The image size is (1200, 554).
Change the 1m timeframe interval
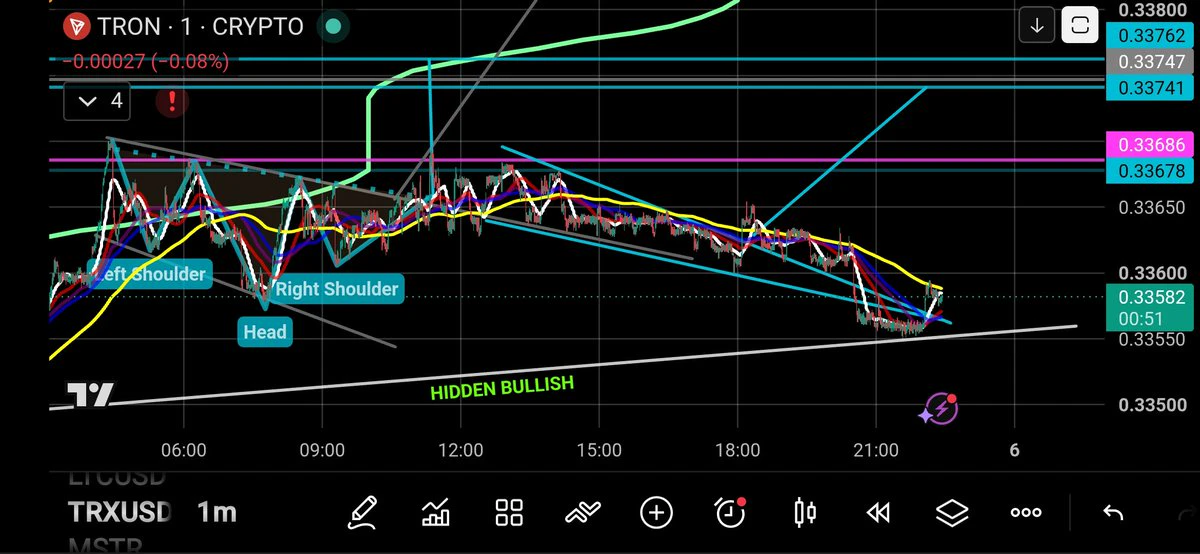(217, 512)
